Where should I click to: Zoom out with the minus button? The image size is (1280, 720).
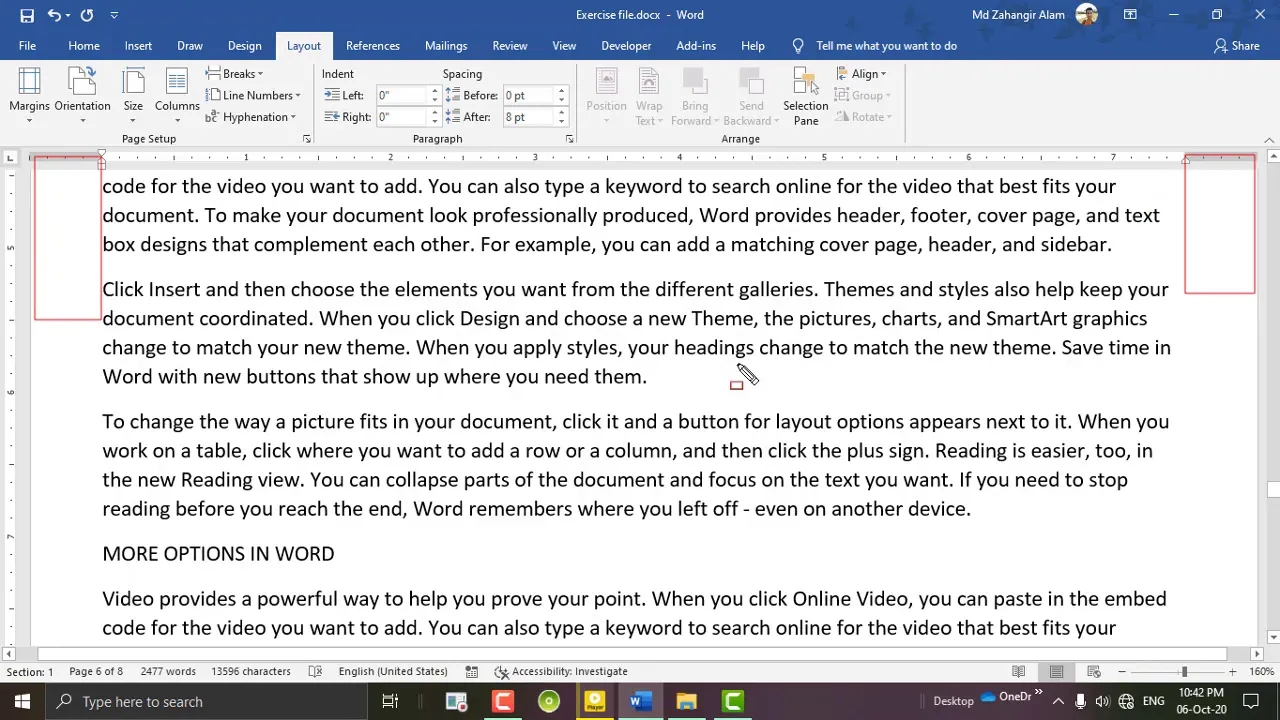coord(1122,672)
